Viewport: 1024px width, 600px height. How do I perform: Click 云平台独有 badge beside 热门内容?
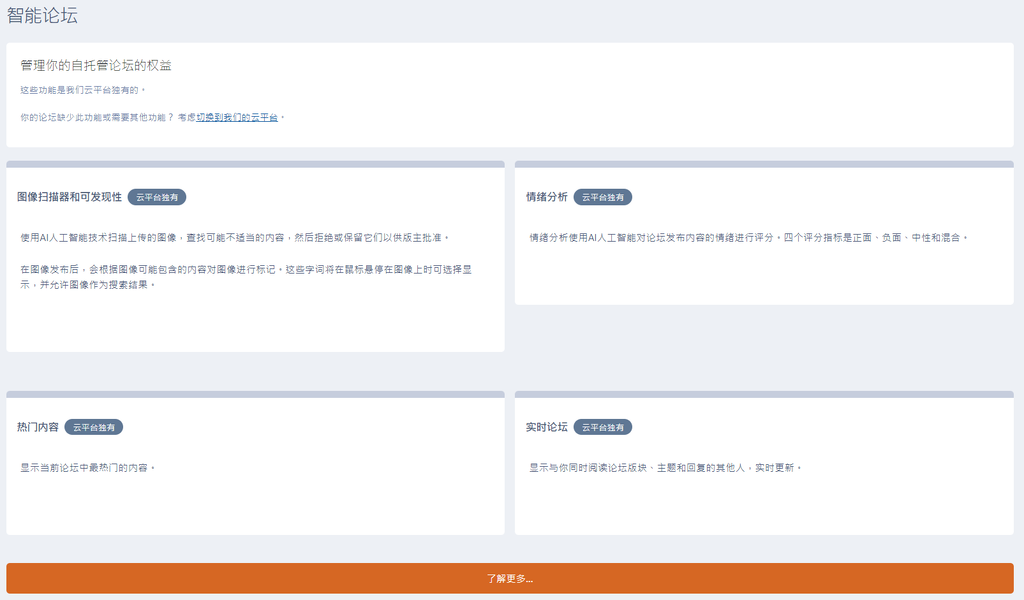[x=94, y=427]
